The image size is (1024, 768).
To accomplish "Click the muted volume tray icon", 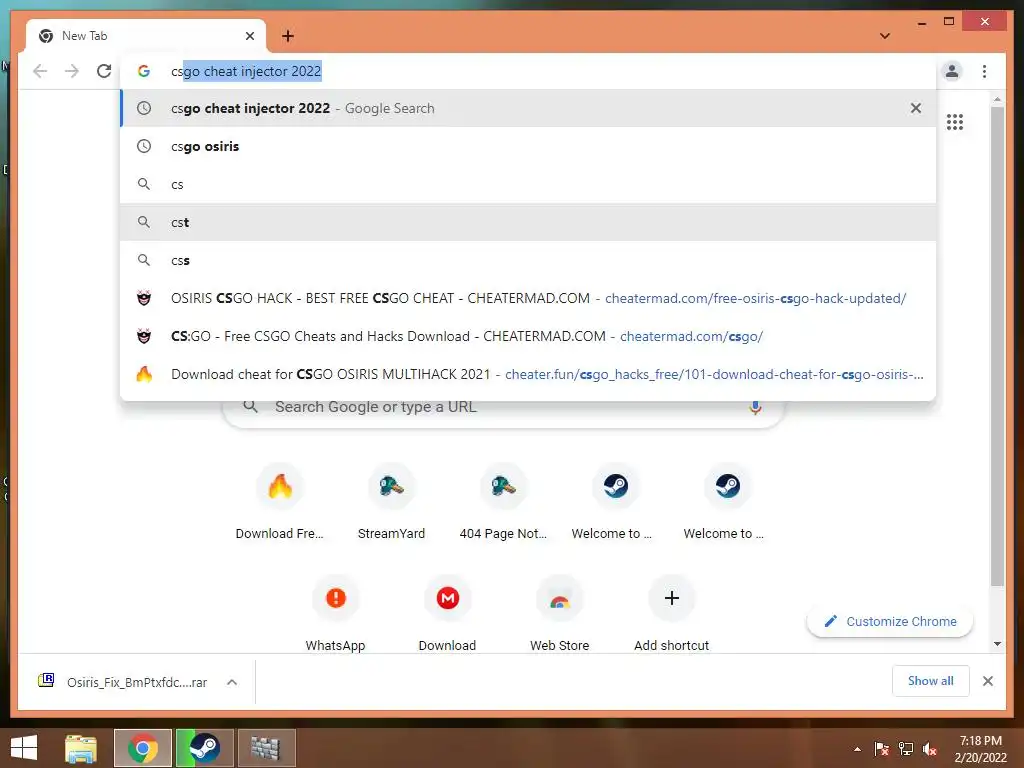I will click(930, 749).
